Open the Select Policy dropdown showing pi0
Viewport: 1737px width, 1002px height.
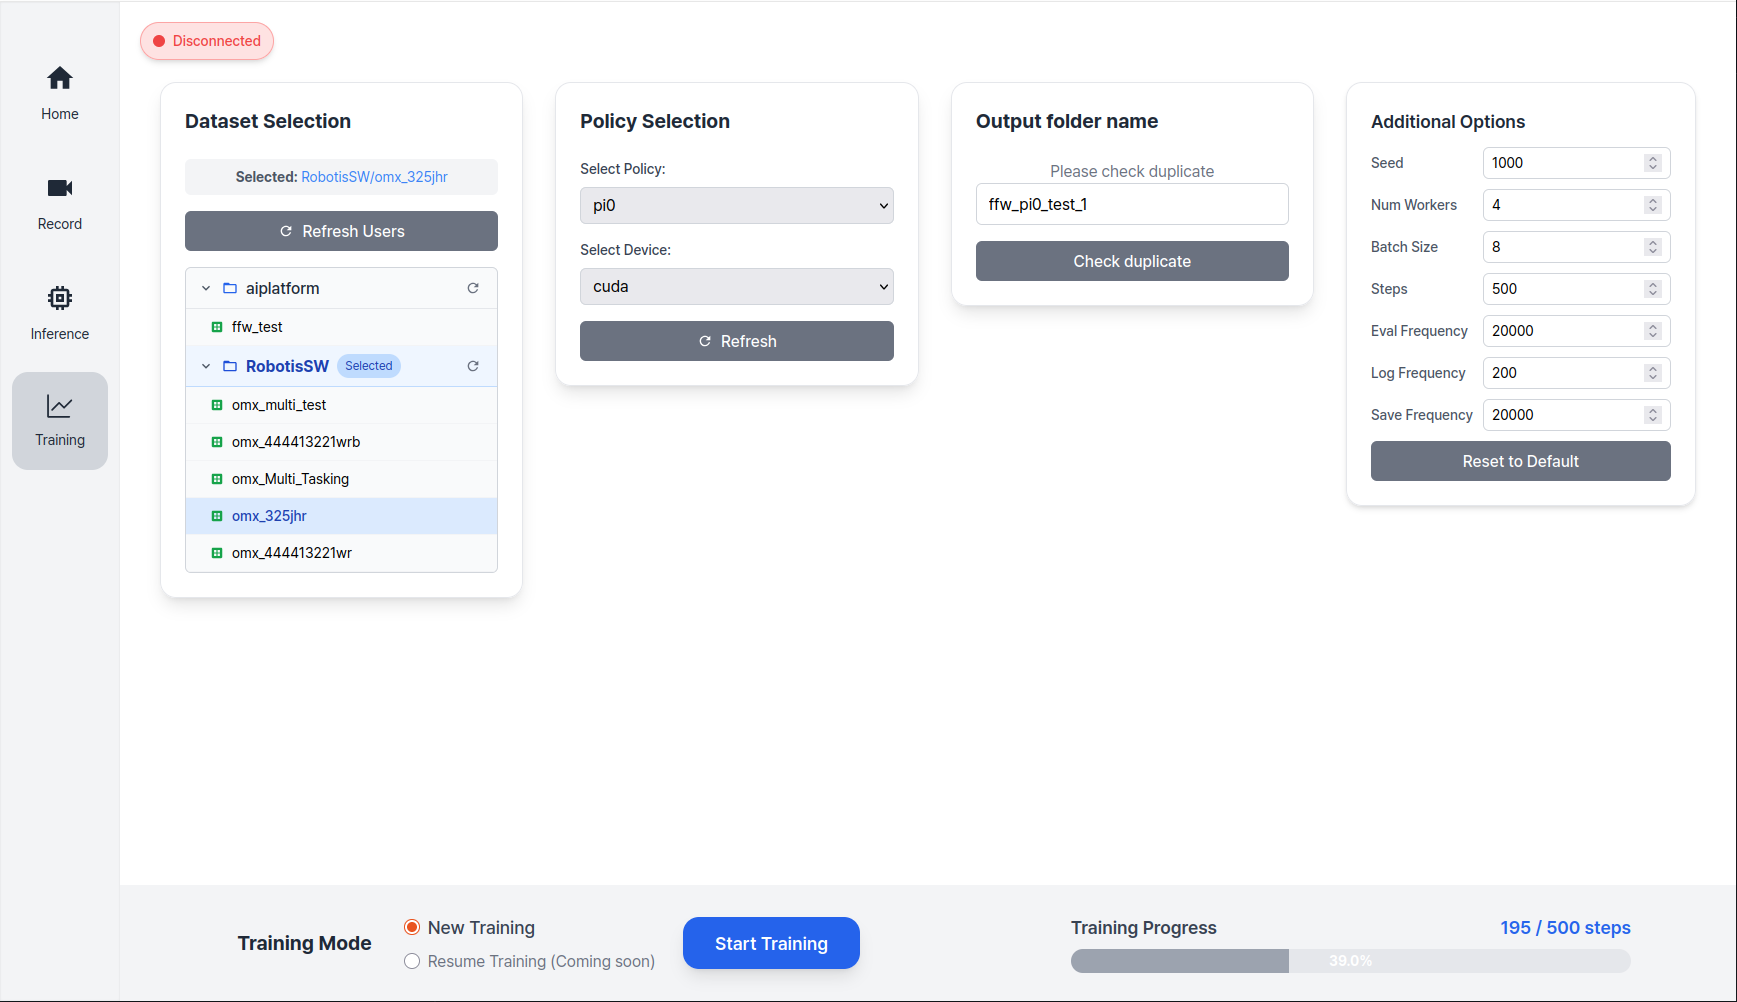pyautogui.click(x=736, y=205)
